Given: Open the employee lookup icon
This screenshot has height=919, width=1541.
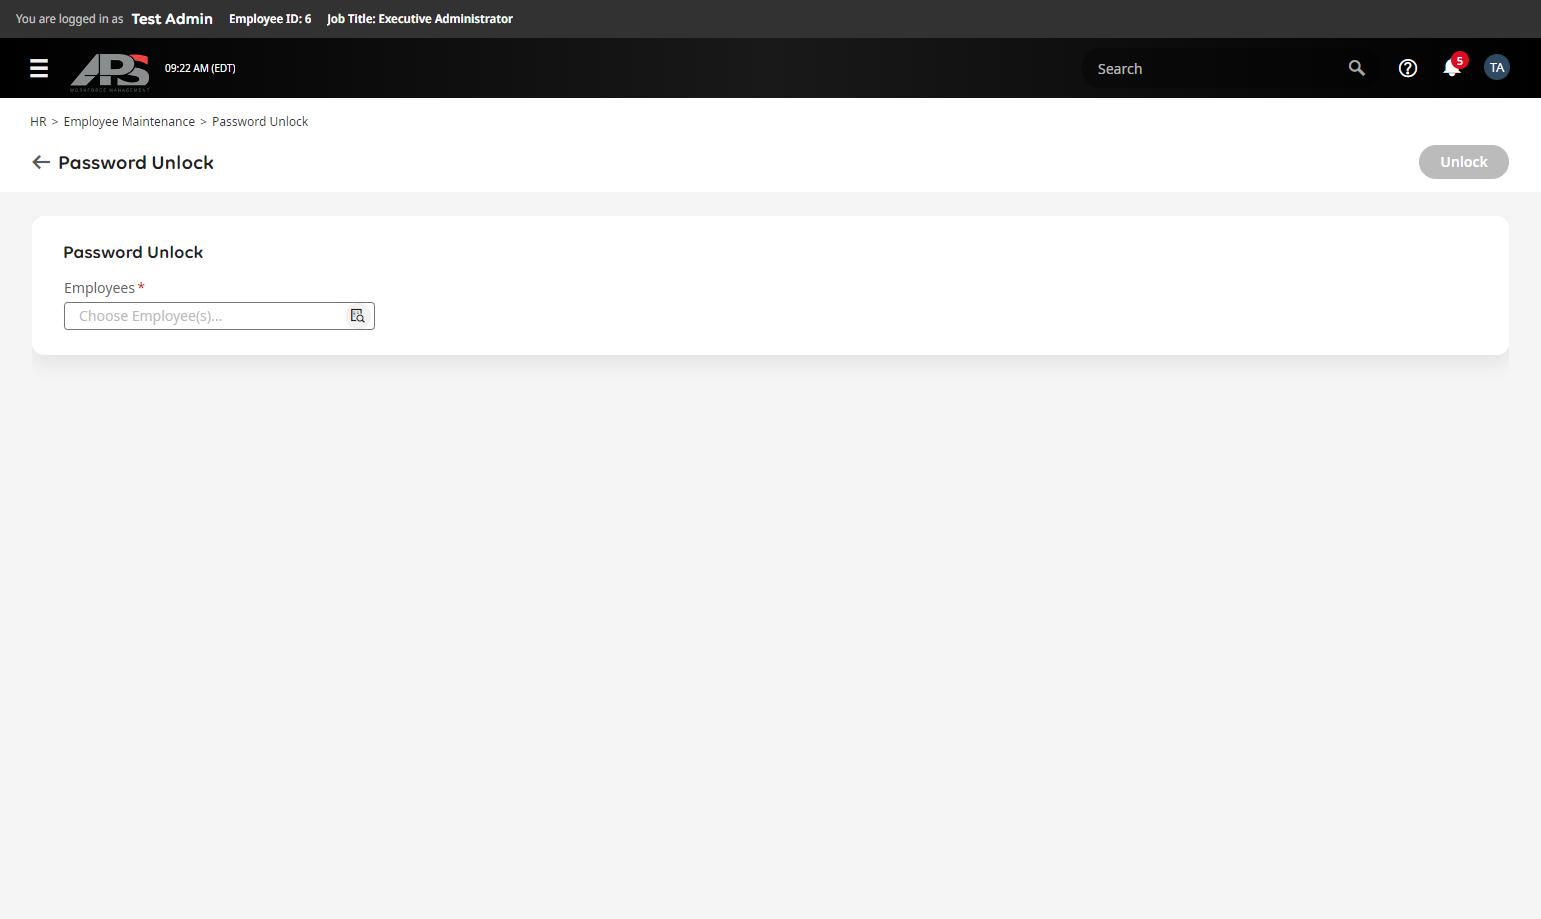Looking at the screenshot, I should 357,316.
